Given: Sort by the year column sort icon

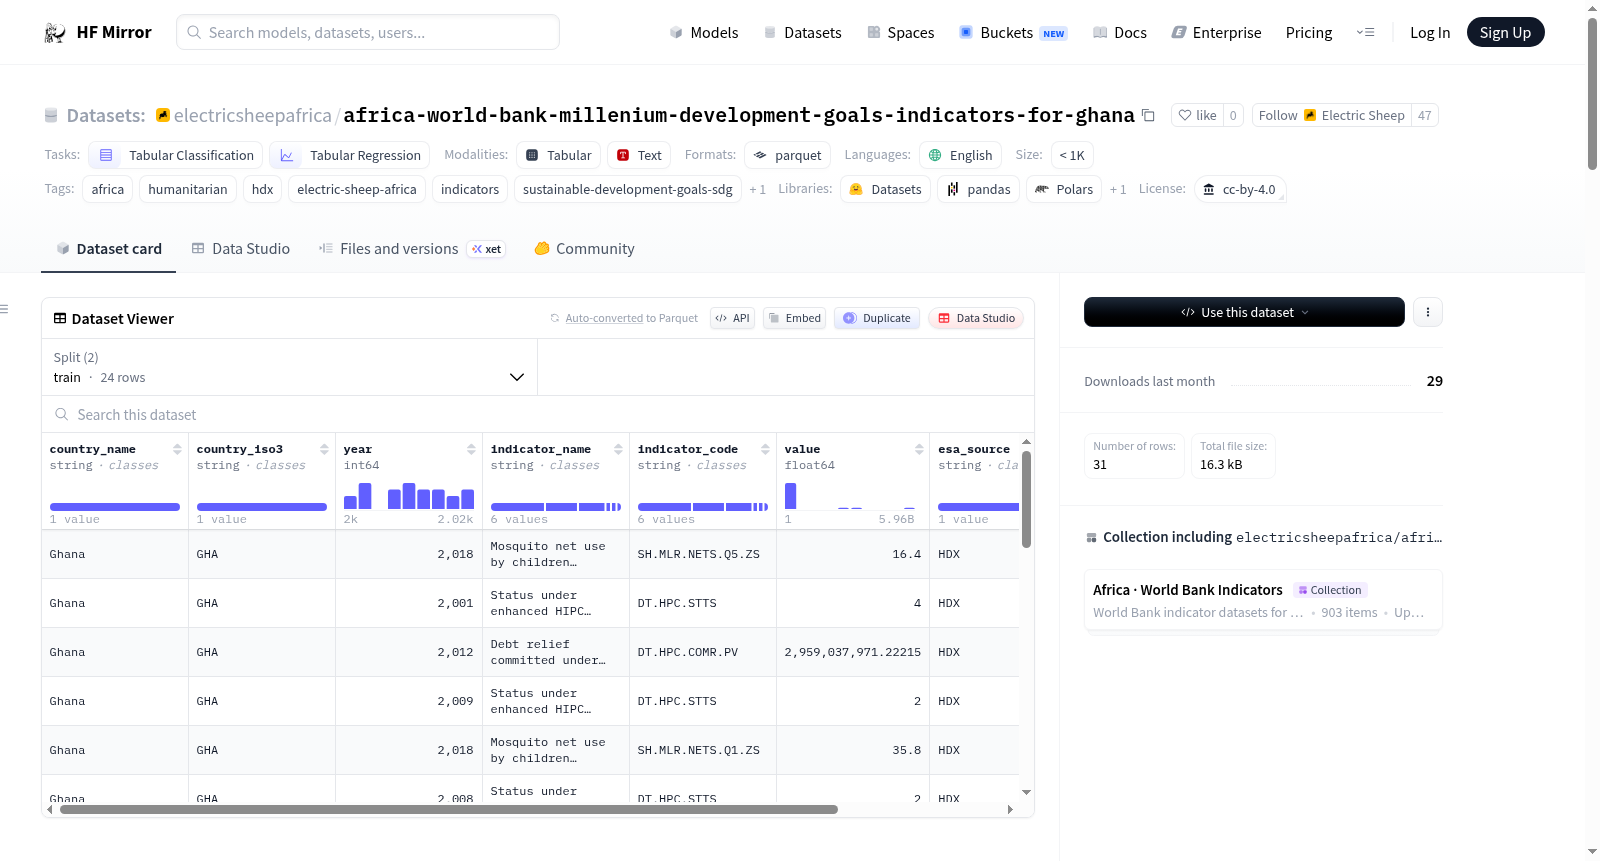Looking at the screenshot, I should click(471, 449).
